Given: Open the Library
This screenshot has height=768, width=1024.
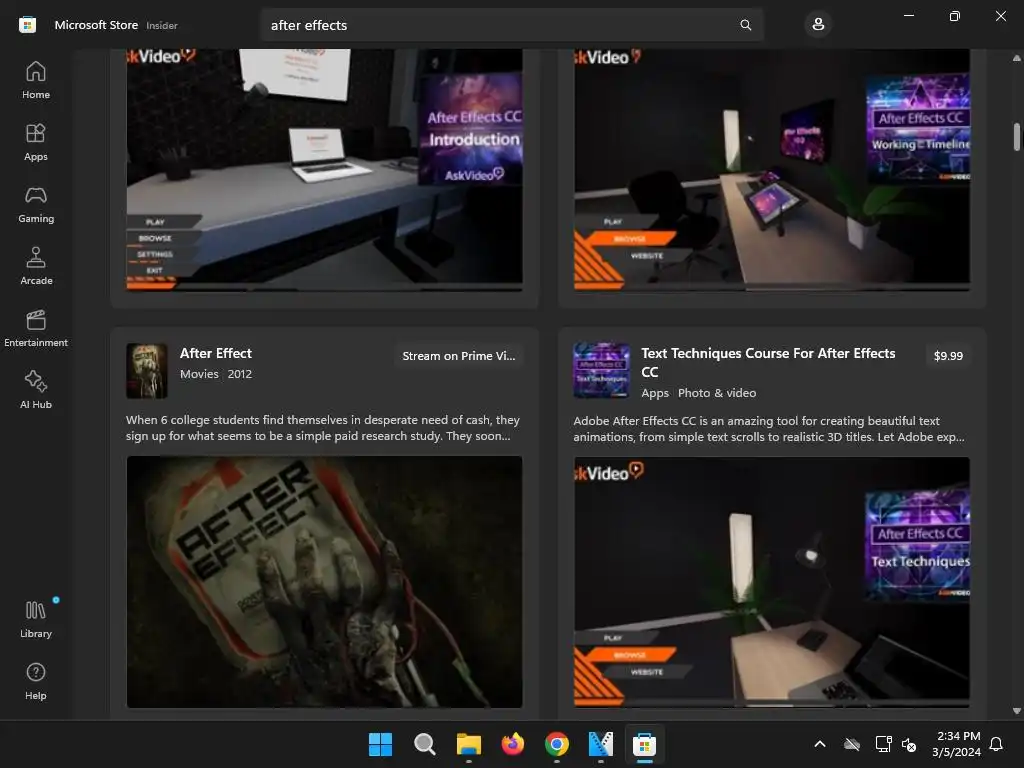Looking at the screenshot, I should pyautogui.click(x=36, y=620).
